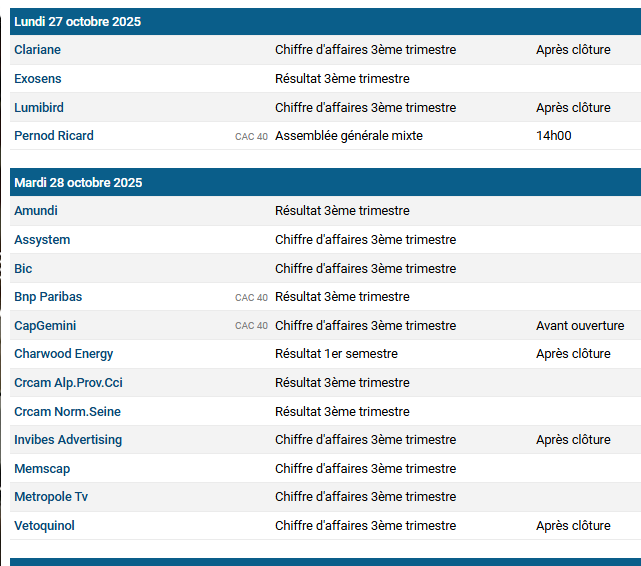Click Chiffre d'affaires 3ème trimestre for Clariane
The width and height of the screenshot is (641, 566).
[x=365, y=50]
